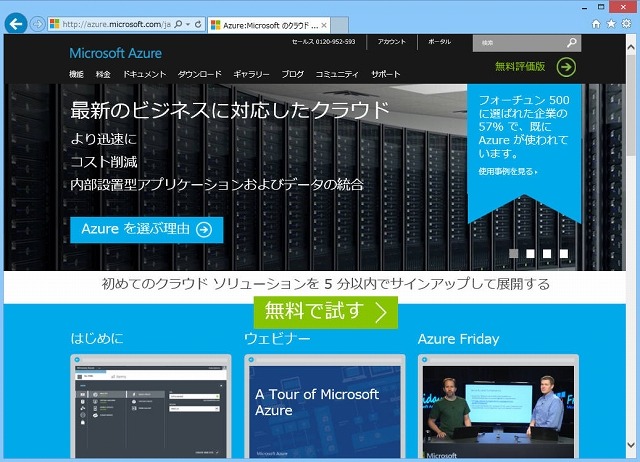Expand the address bar dropdown arrow
The image size is (640, 462).
[187, 24]
